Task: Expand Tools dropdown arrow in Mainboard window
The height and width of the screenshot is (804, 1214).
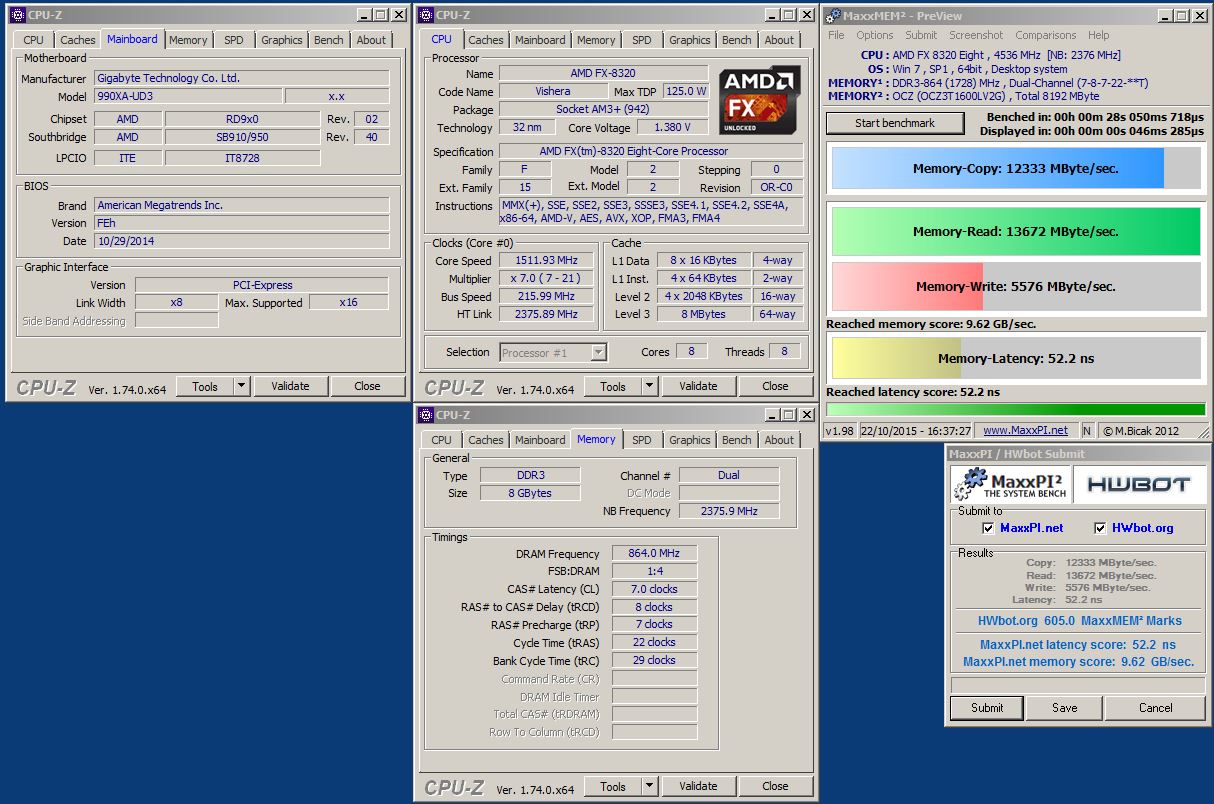Action: click(241, 386)
